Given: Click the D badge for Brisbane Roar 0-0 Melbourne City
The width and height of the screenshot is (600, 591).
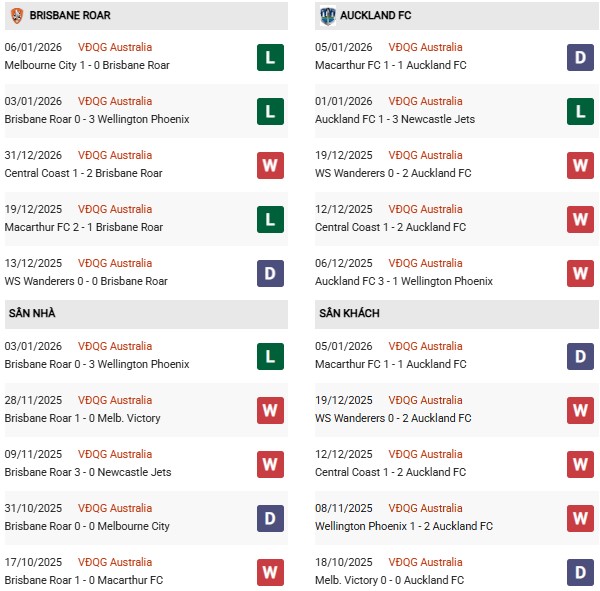Looking at the screenshot, I should coord(270,518).
